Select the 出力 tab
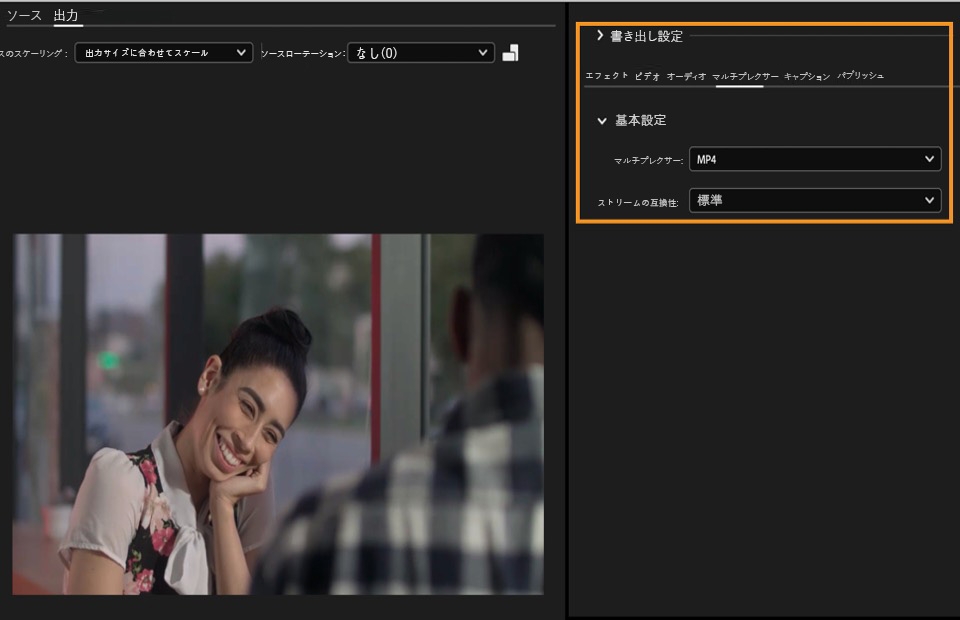The width and height of the screenshot is (960, 620). (66, 15)
